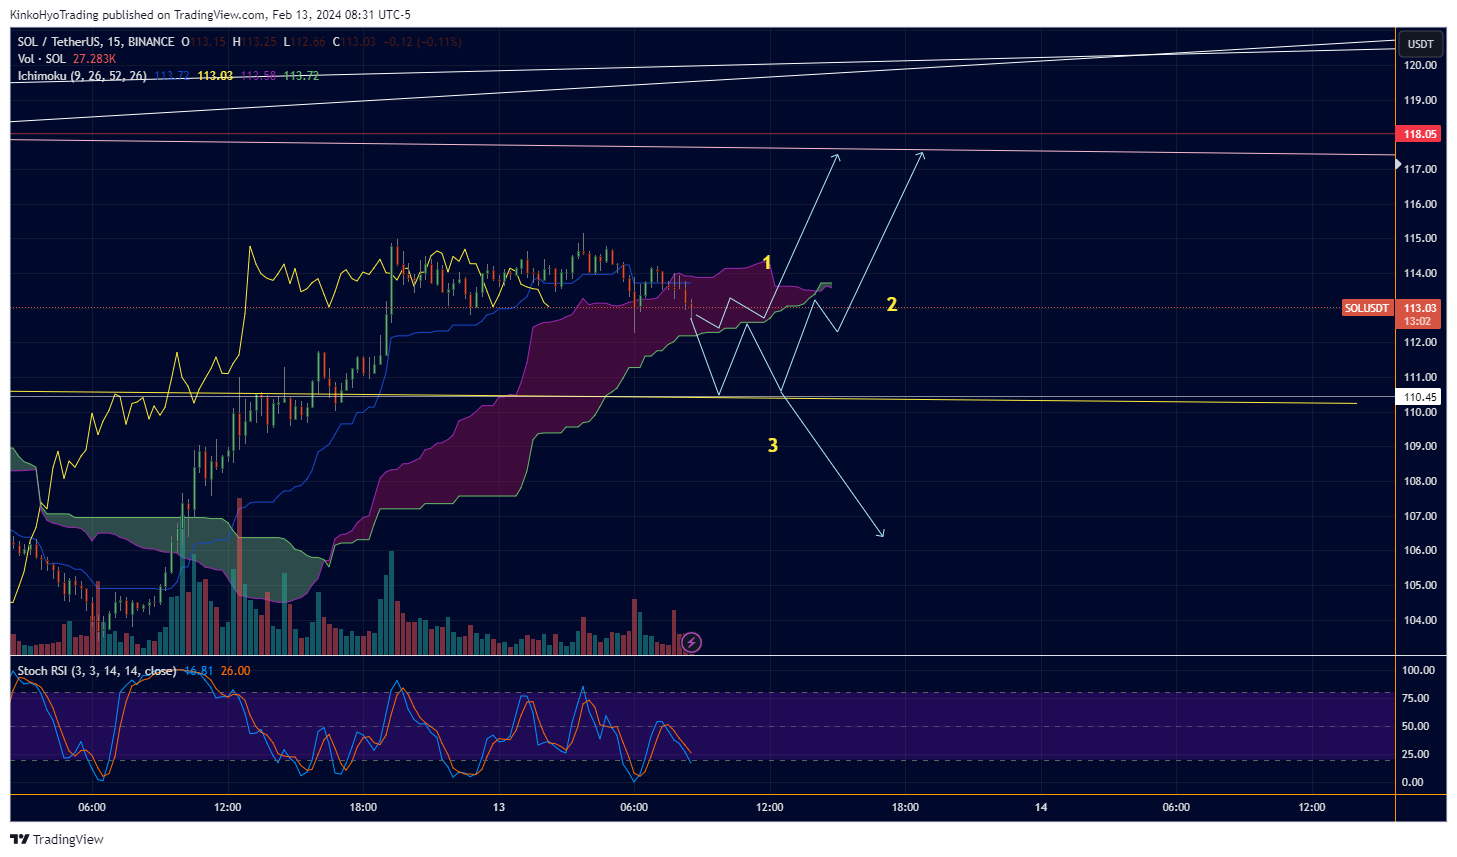Click the 108.00 price axis label
The width and height of the screenshot is (1457, 857).
pos(1420,481)
